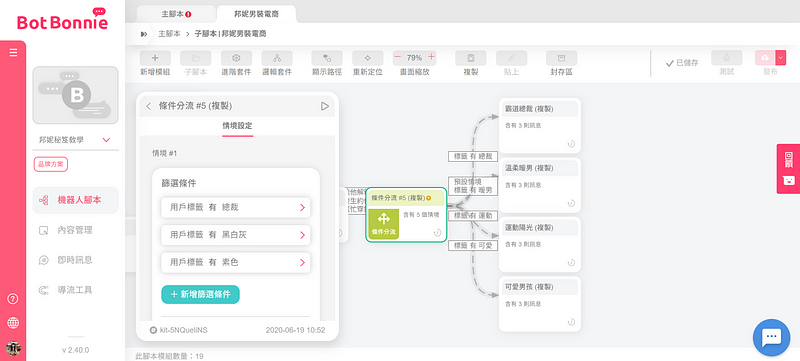This screenshot has height=361, width=800.
Task: Select the 條件分流 #5 node on canvas
Action: tap(406, 215)
